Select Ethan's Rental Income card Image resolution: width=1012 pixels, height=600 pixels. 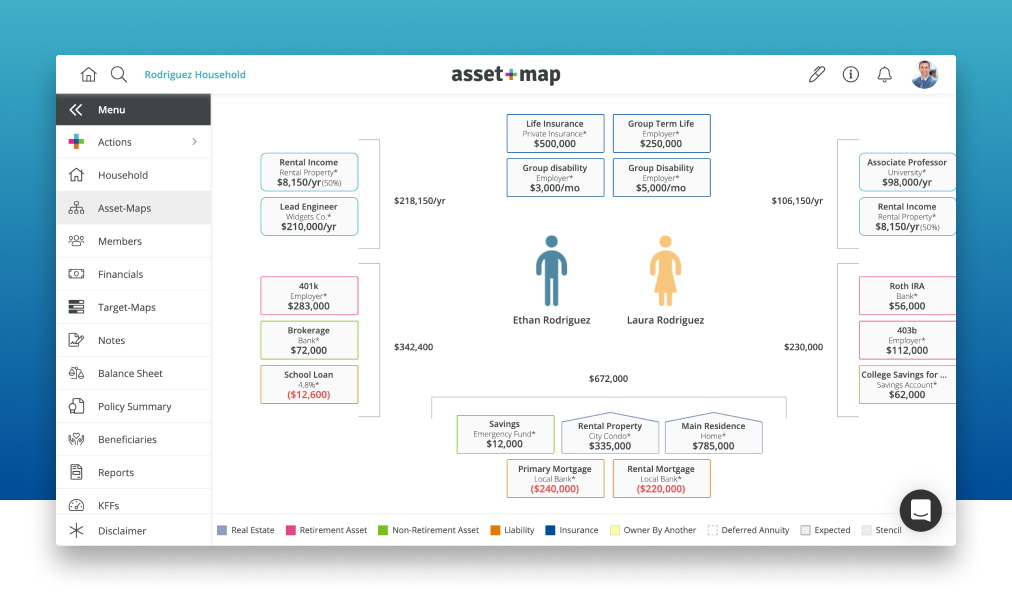(309, 172)
